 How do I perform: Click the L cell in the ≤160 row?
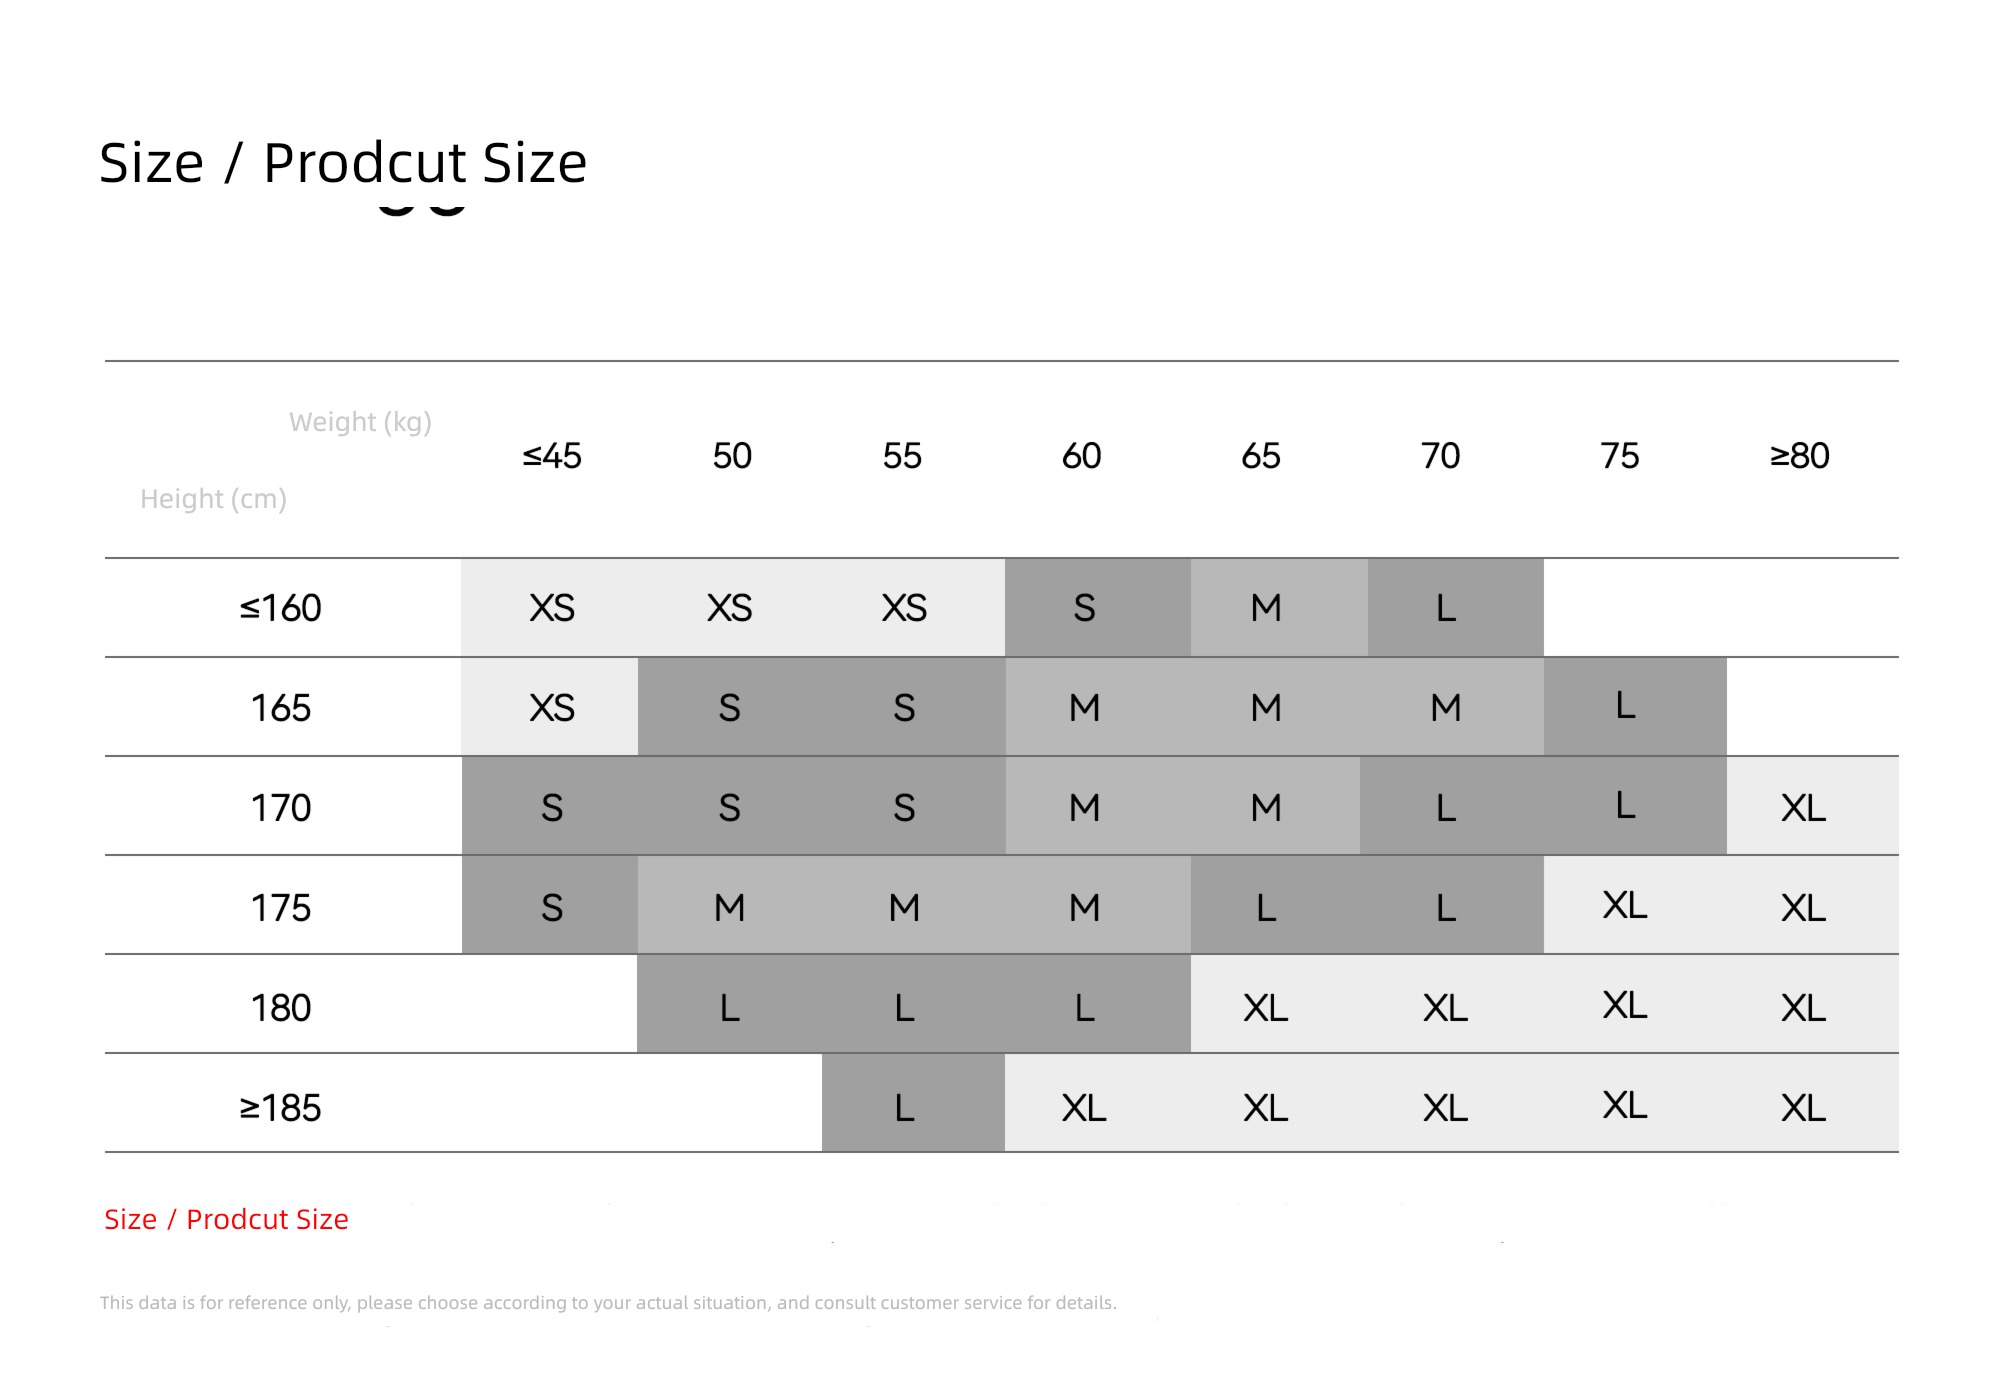coord(1456,608)
